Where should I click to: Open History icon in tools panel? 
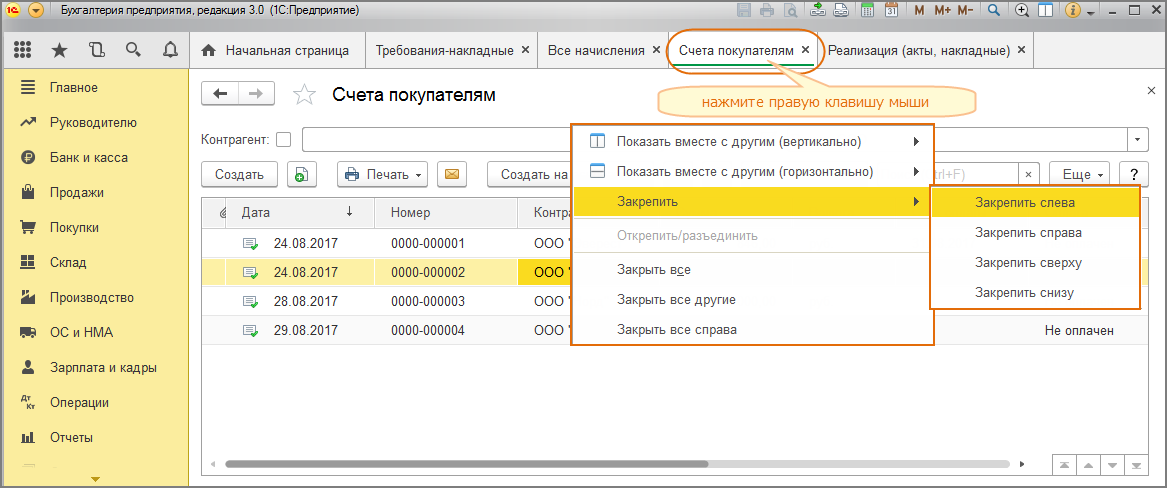97,51
